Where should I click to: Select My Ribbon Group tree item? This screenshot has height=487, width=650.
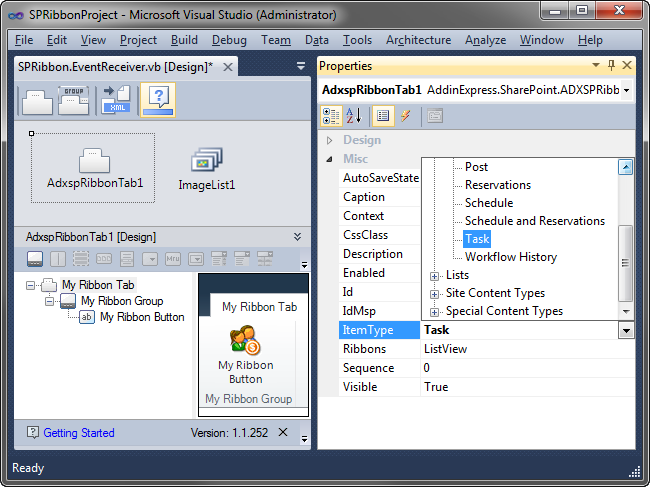click(x=122, y=301)
